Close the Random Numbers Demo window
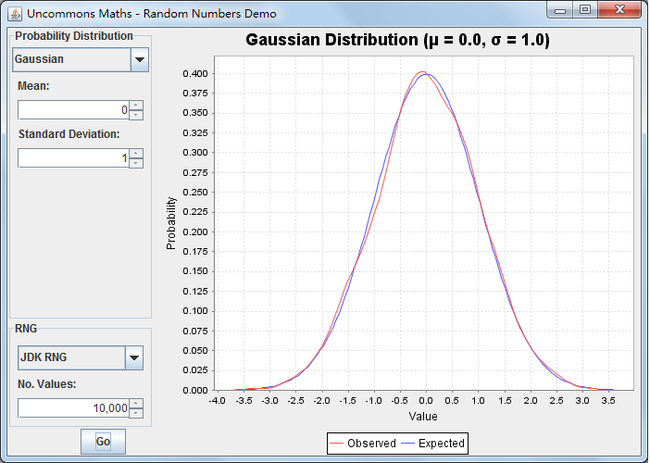Viewport: 650px width, 463px height. click(620, 10)
